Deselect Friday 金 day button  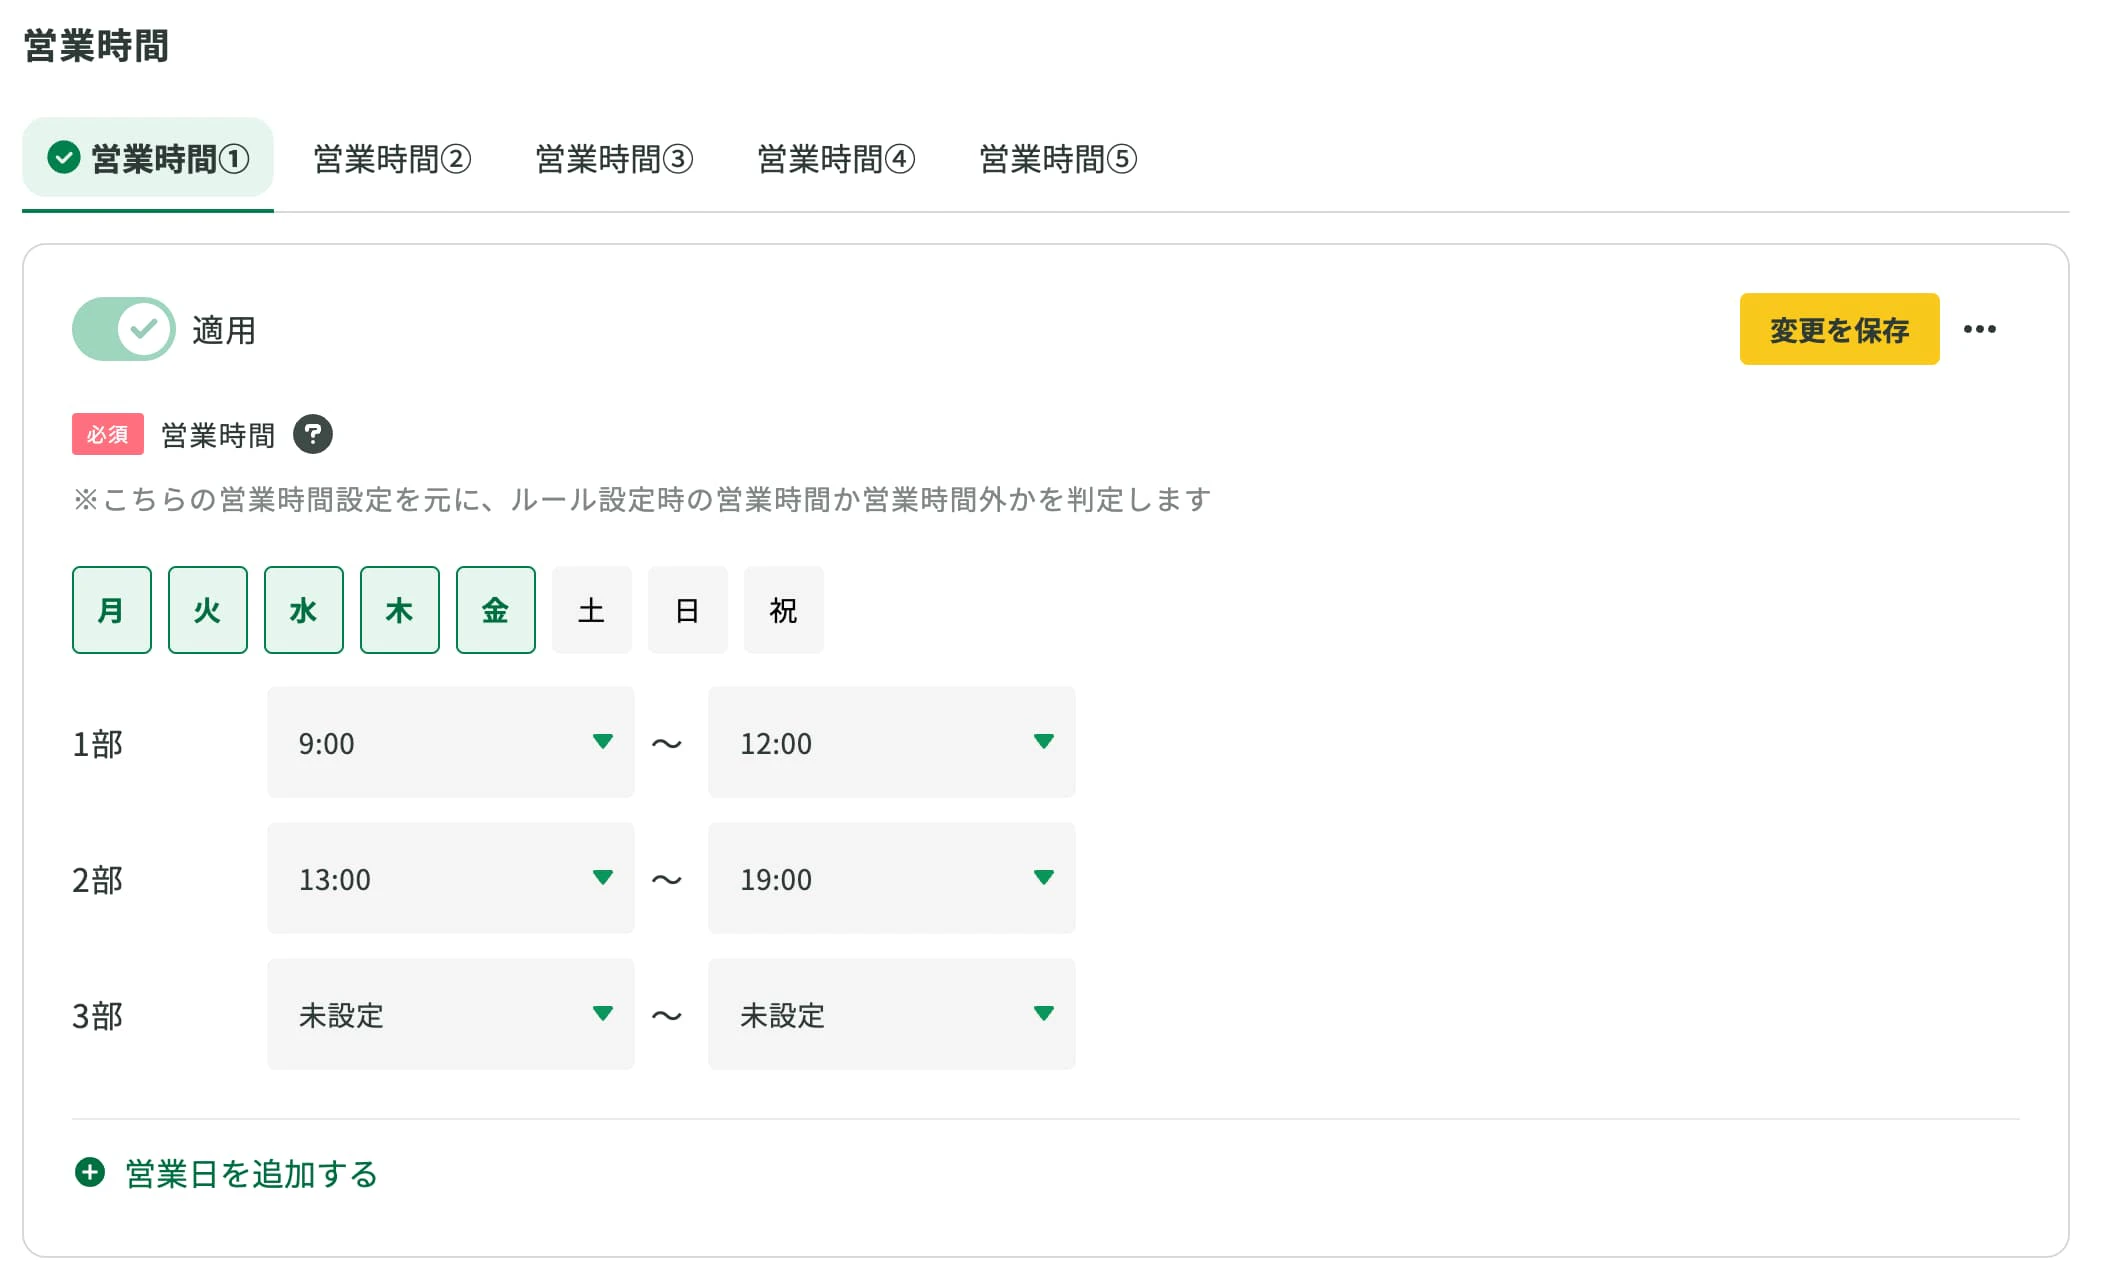pos(495,610)
